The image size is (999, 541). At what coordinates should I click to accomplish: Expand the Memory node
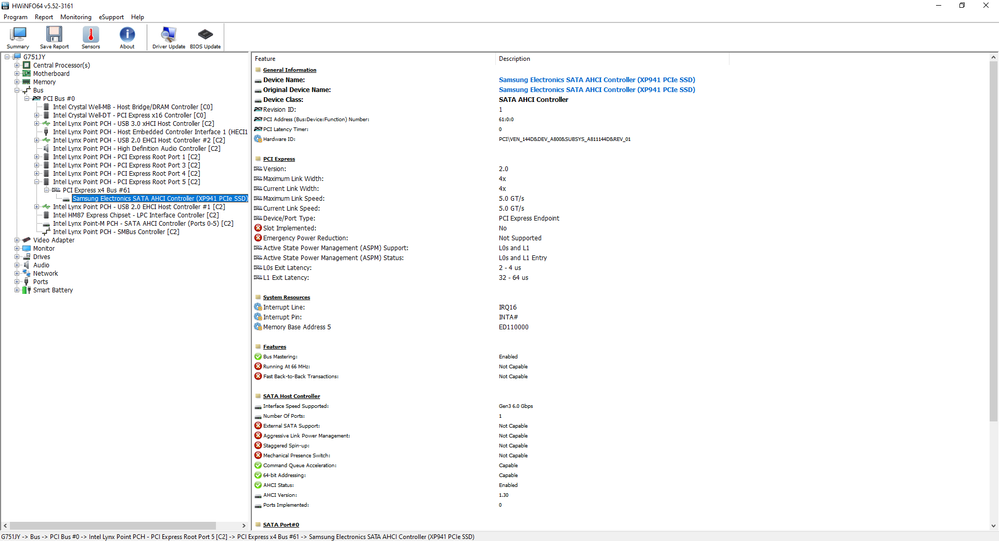[x=17, y=82]
